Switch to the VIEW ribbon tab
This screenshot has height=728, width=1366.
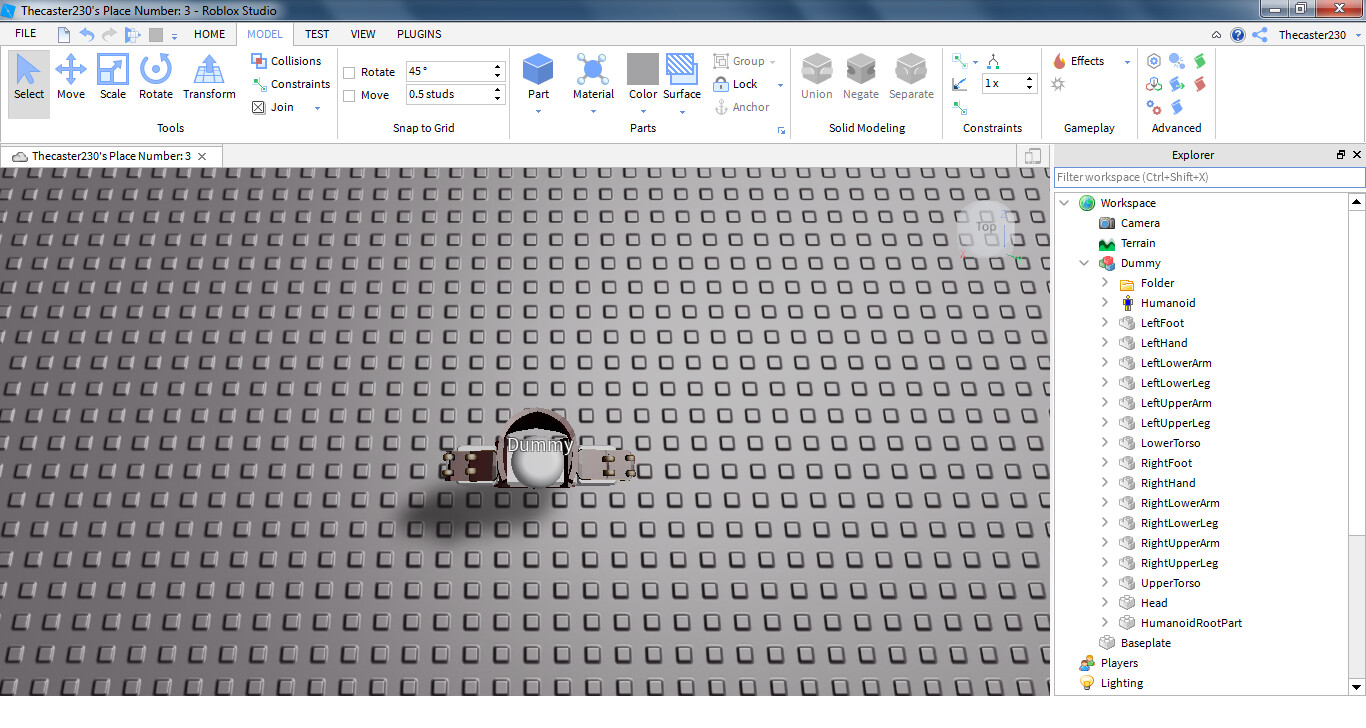tap(363, 34)
